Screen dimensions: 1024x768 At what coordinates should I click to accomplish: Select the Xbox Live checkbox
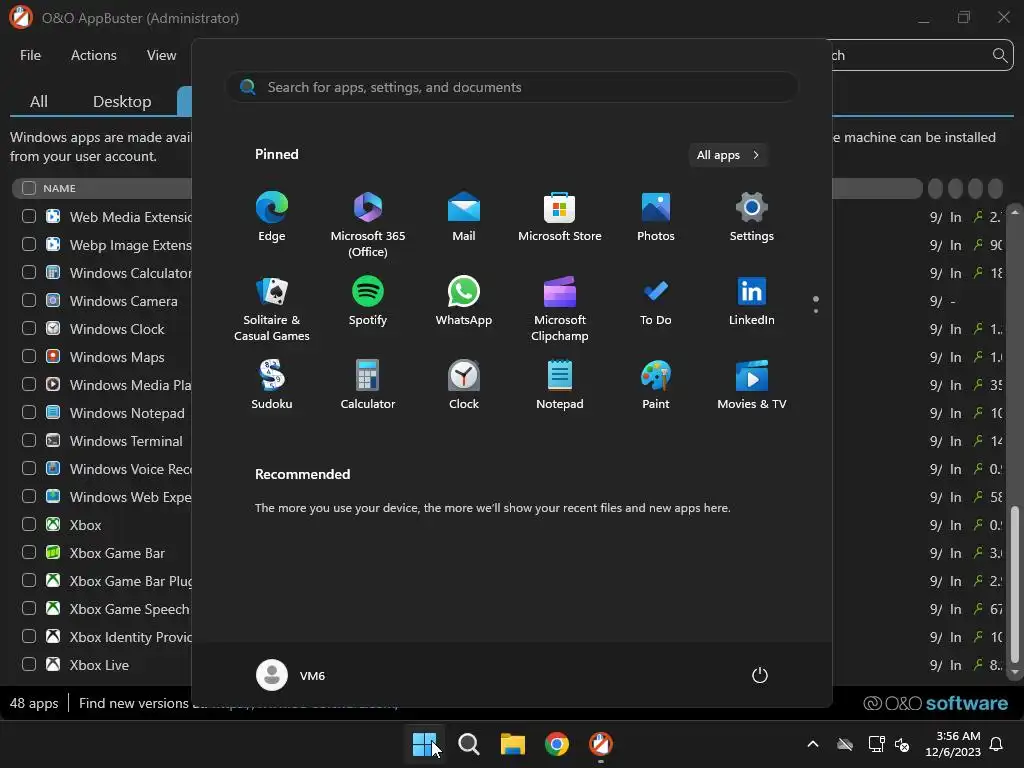click(29, 665)
